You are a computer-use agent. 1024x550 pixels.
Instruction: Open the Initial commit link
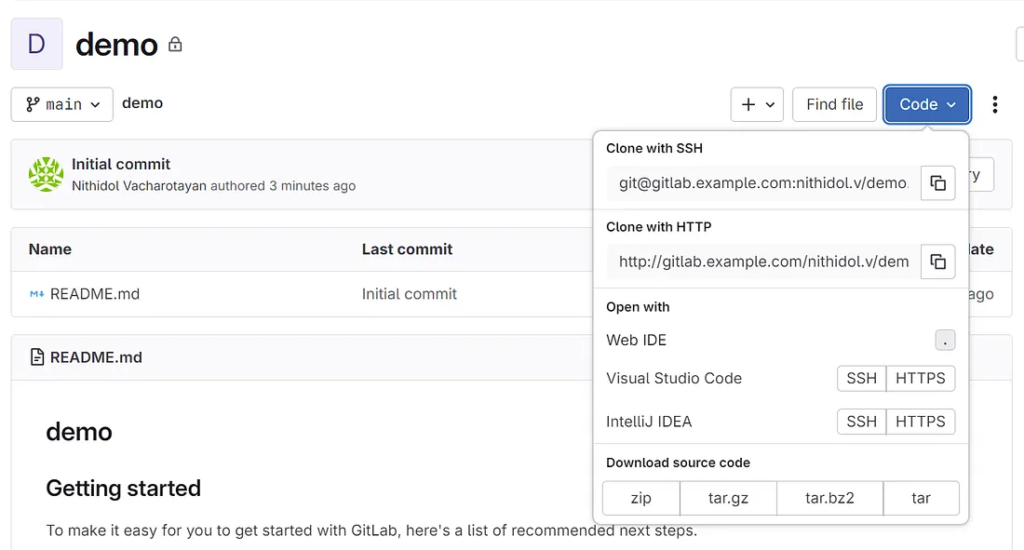point(121,164)
